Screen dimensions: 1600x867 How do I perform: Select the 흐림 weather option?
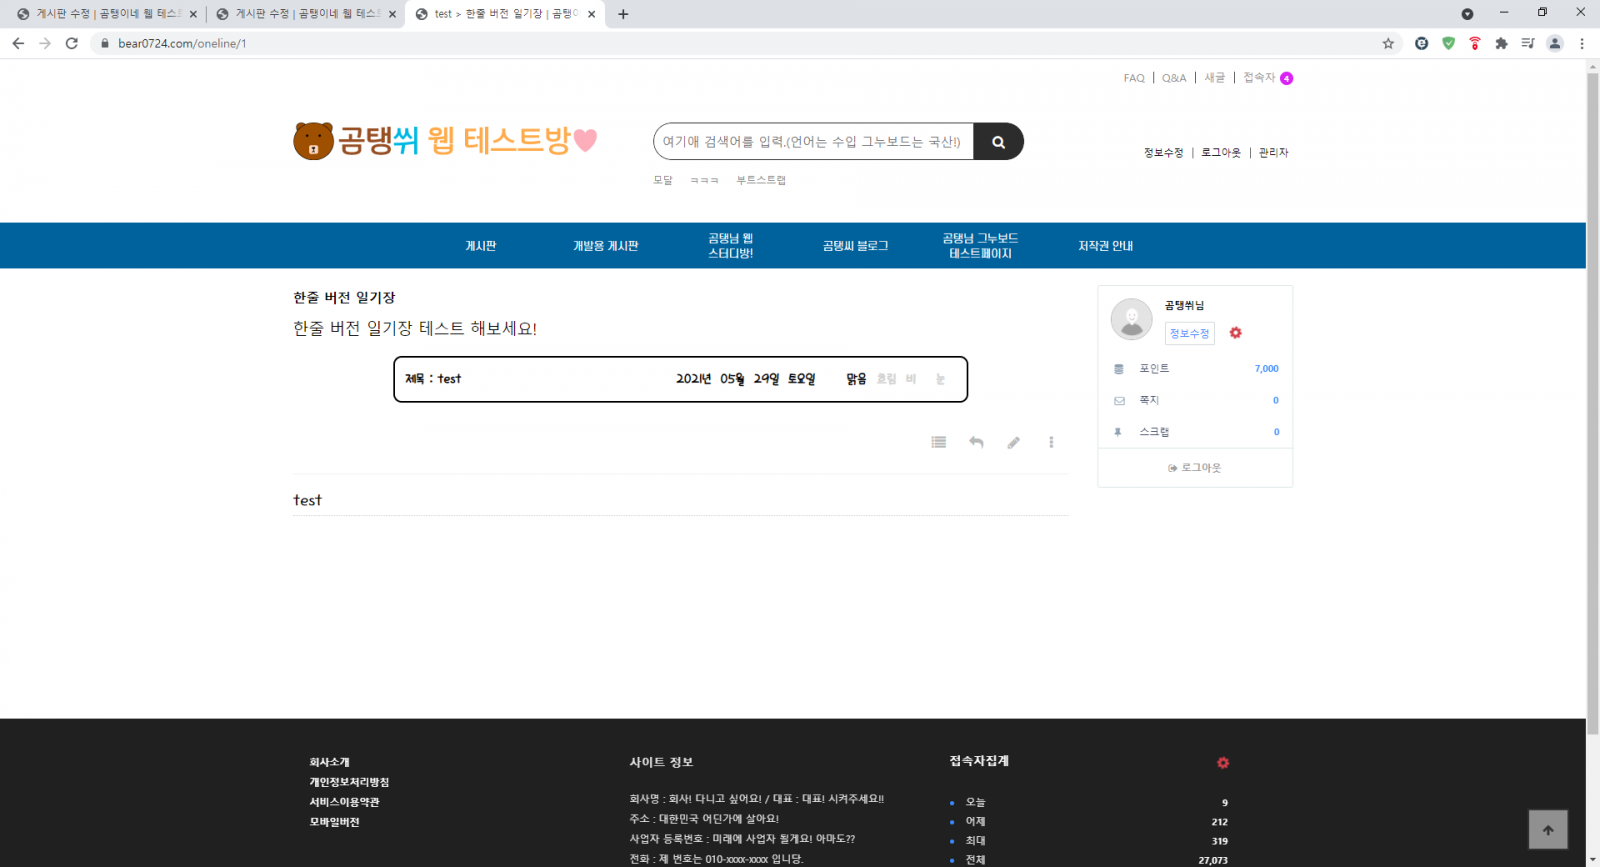coord(886,379)
